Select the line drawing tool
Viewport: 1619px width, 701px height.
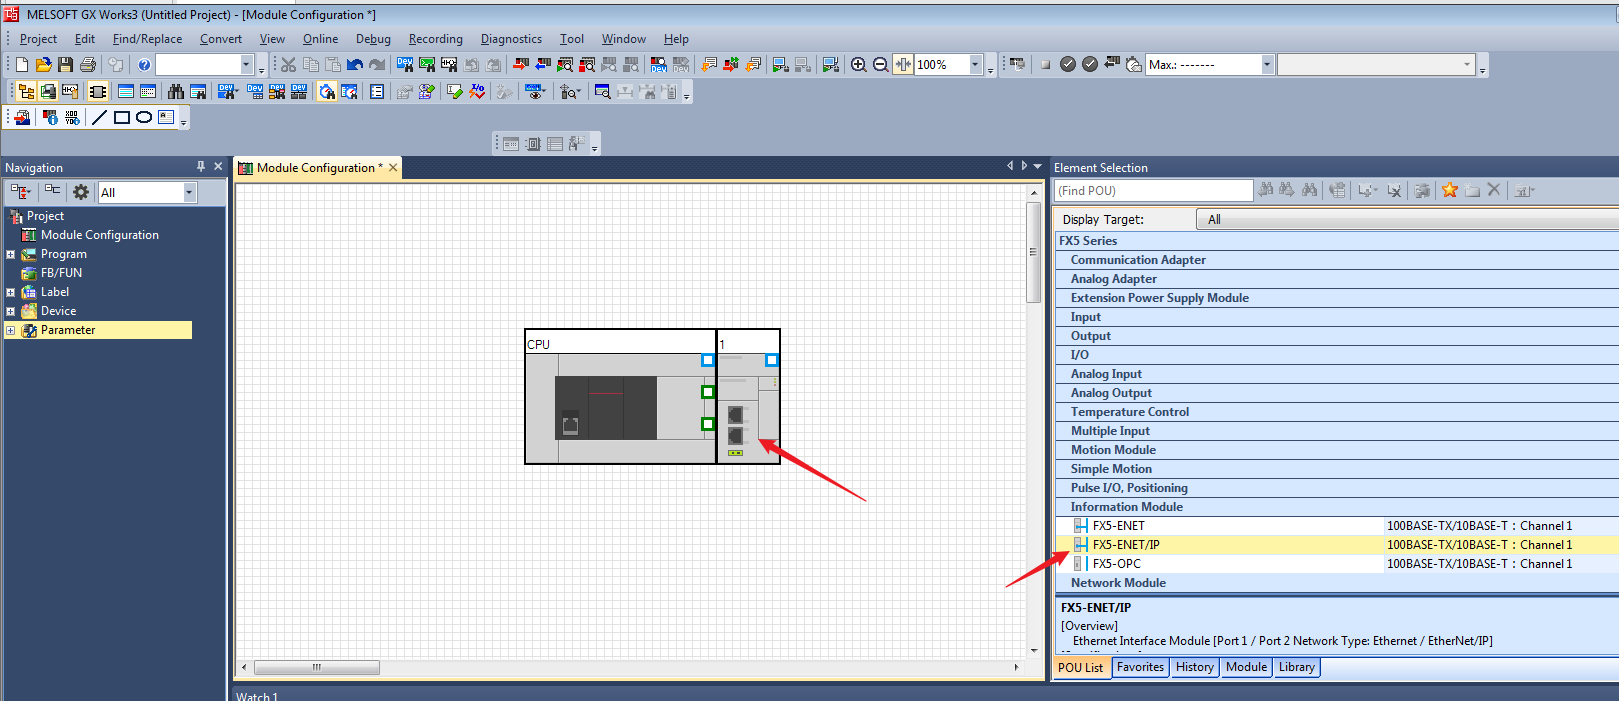(x=99, y=117)
